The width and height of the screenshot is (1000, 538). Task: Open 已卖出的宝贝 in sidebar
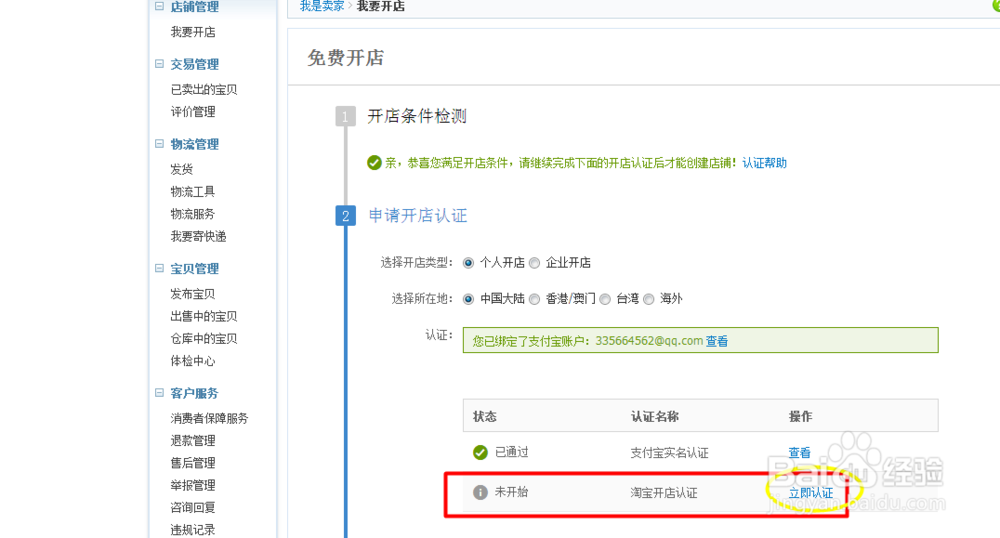(x=203, y=89)
